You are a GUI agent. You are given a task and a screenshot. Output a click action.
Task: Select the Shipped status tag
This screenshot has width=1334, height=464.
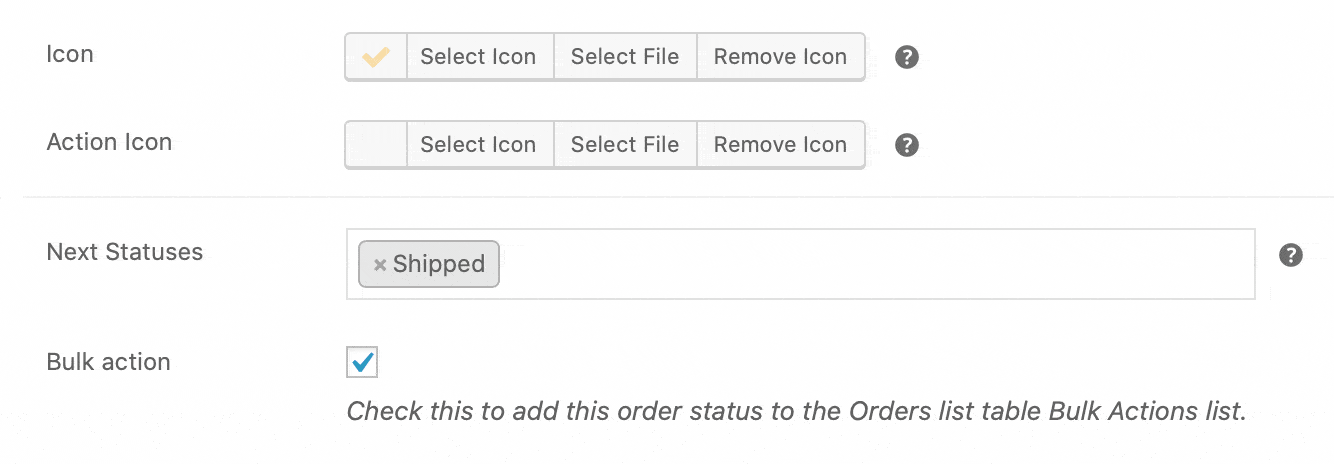(x=438, y=264)
